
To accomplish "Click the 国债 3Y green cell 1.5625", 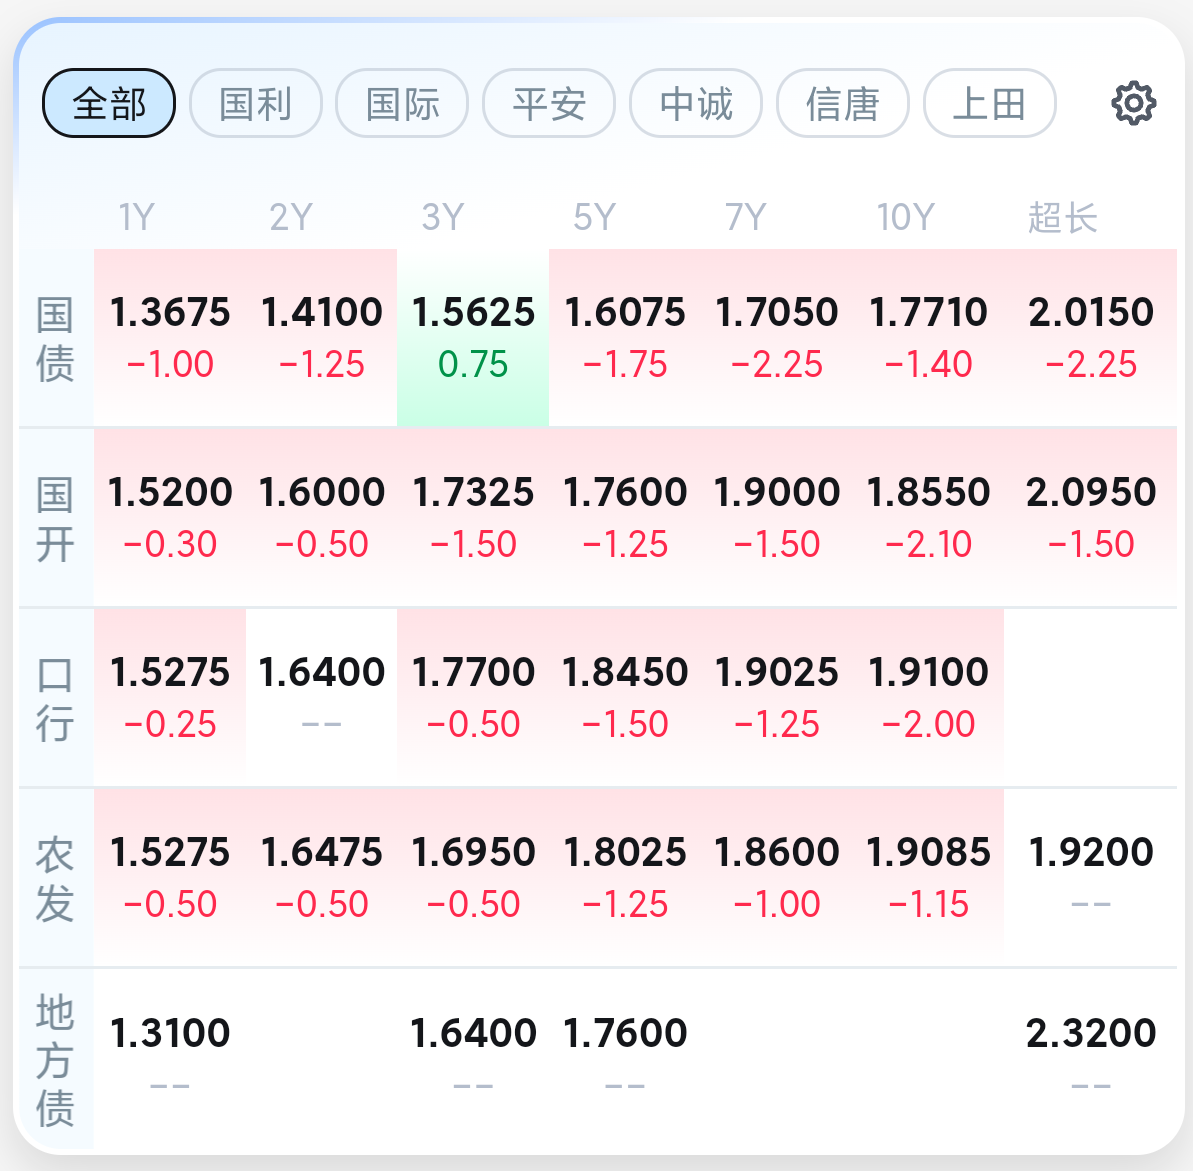I will 473,338.
